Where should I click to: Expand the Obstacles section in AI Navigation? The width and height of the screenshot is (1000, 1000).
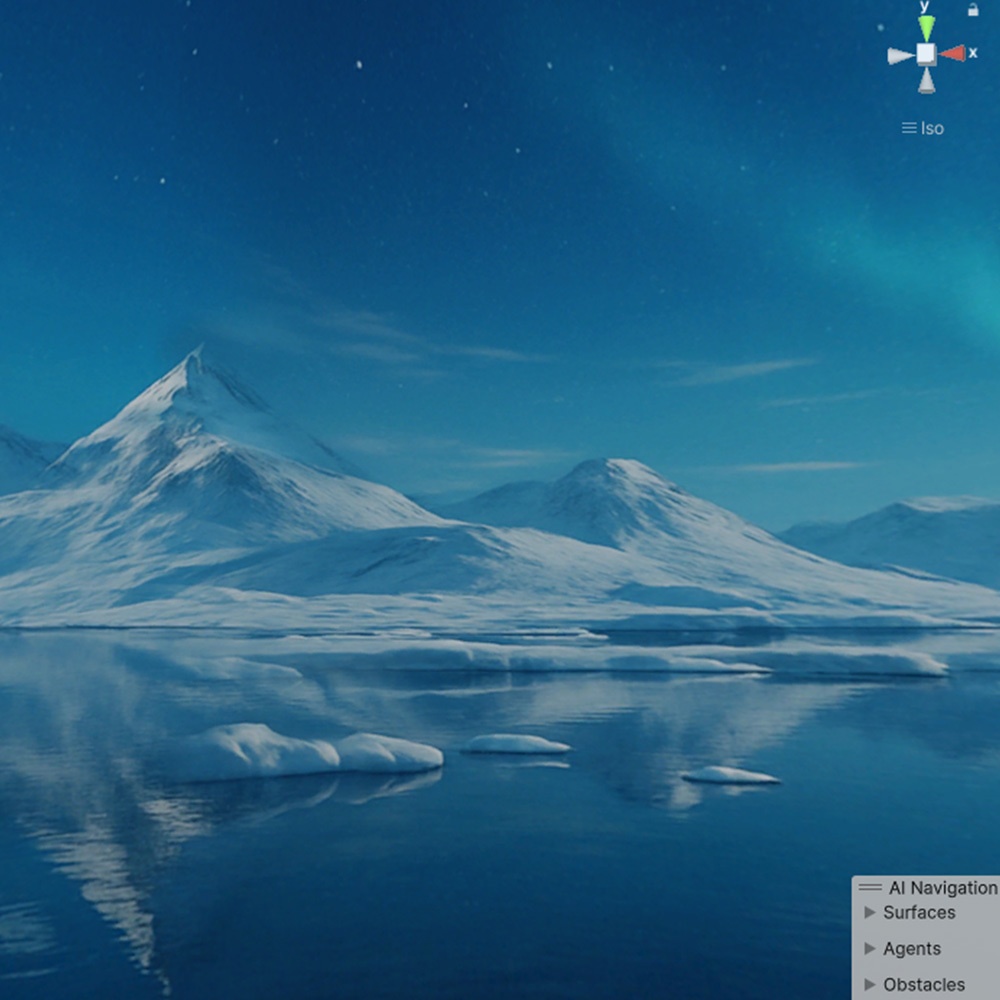[x=870, y=984]
